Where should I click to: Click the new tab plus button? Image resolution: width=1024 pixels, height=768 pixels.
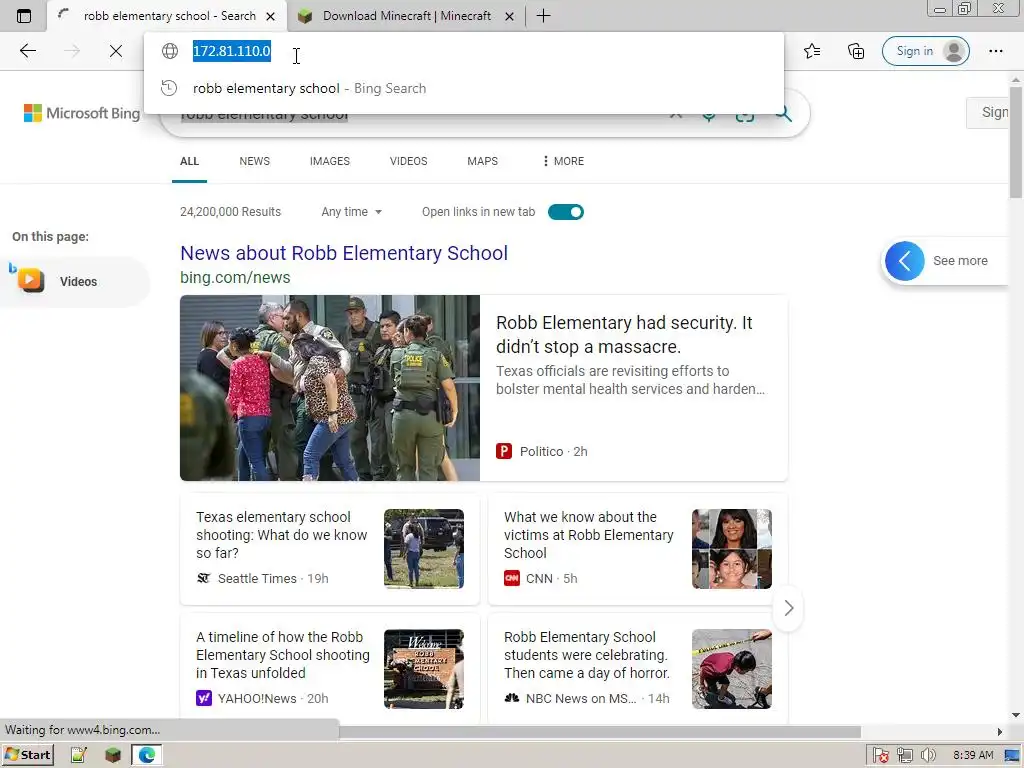click(543, 16)
